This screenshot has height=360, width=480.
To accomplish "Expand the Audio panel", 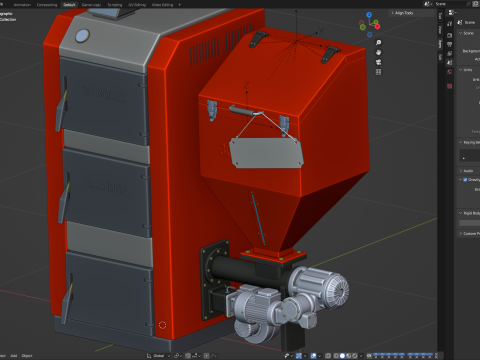I will coord(466,170).
